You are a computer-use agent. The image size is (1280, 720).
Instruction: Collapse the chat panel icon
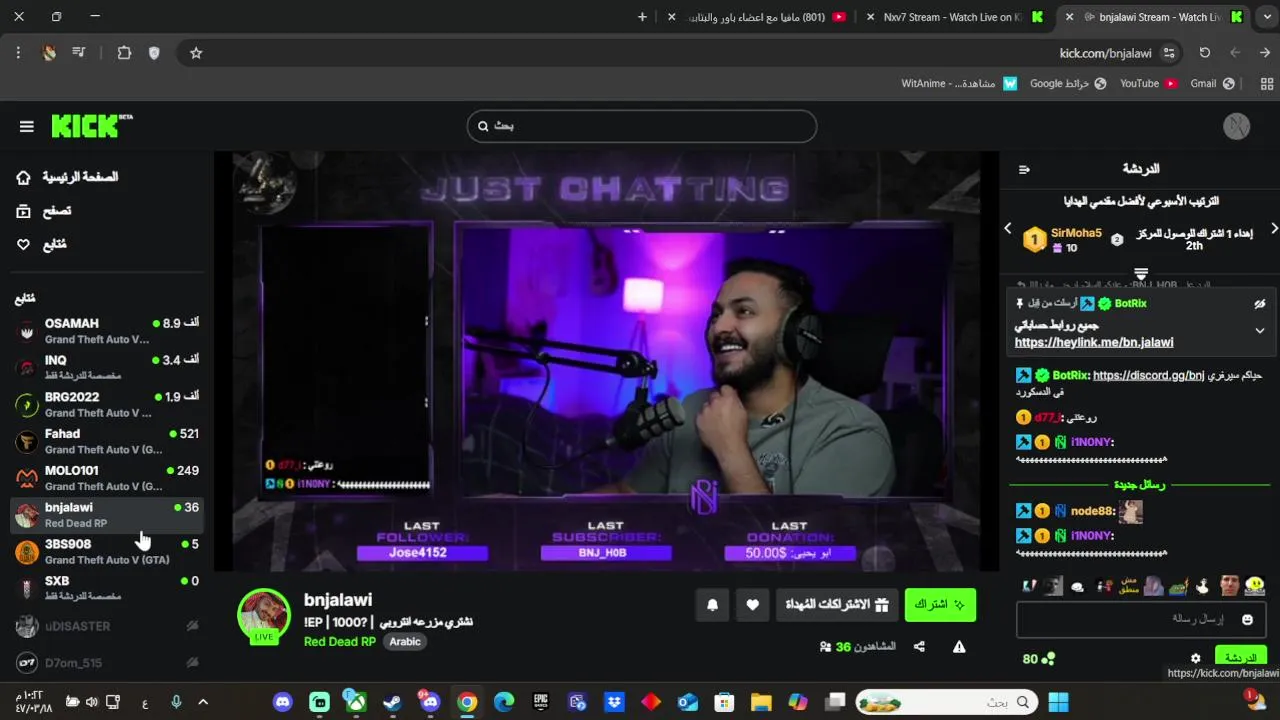[1024, 169]
